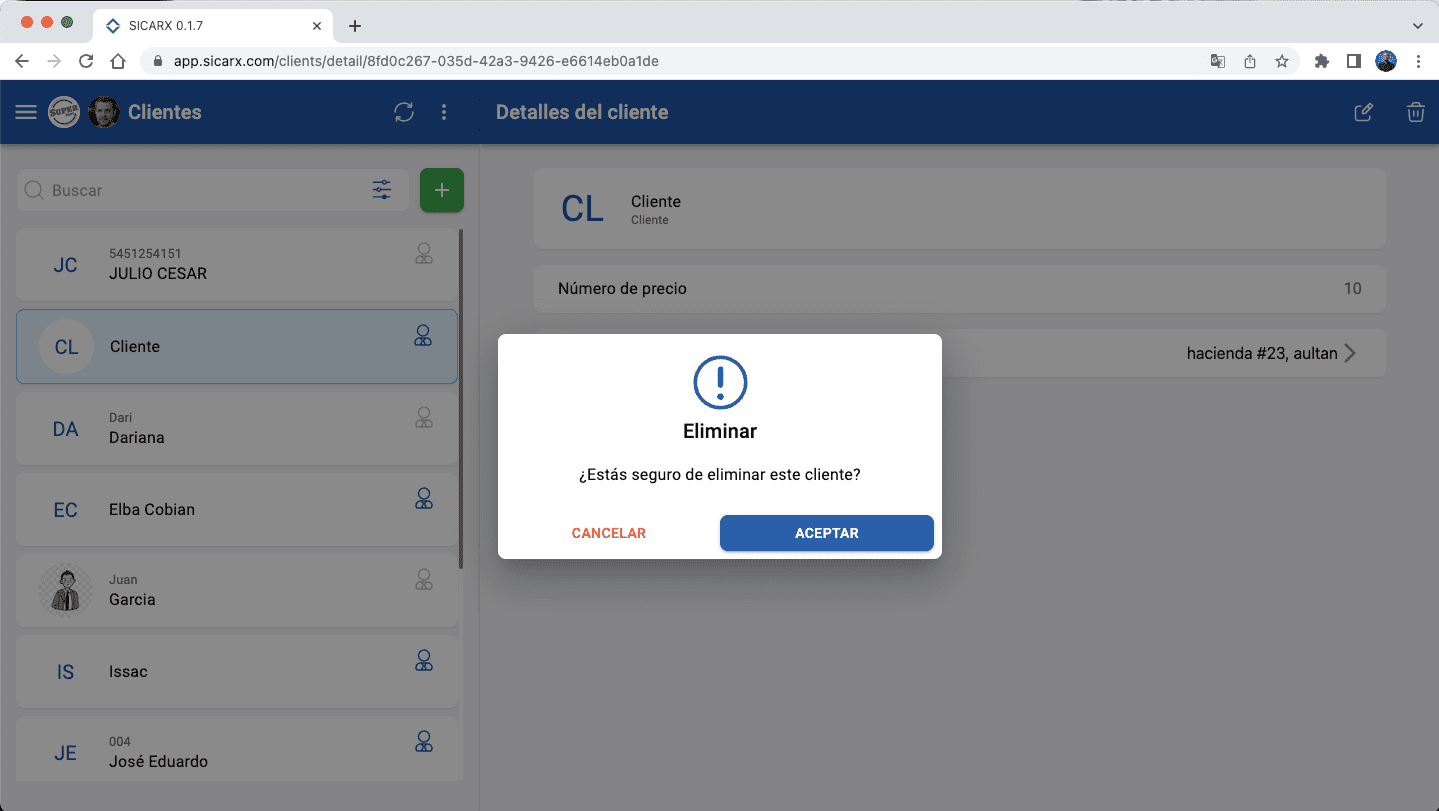Open the search filter sliders icon
This screenshot has height=811, width=1439.
pyautogui.click(x=382, y=190)
